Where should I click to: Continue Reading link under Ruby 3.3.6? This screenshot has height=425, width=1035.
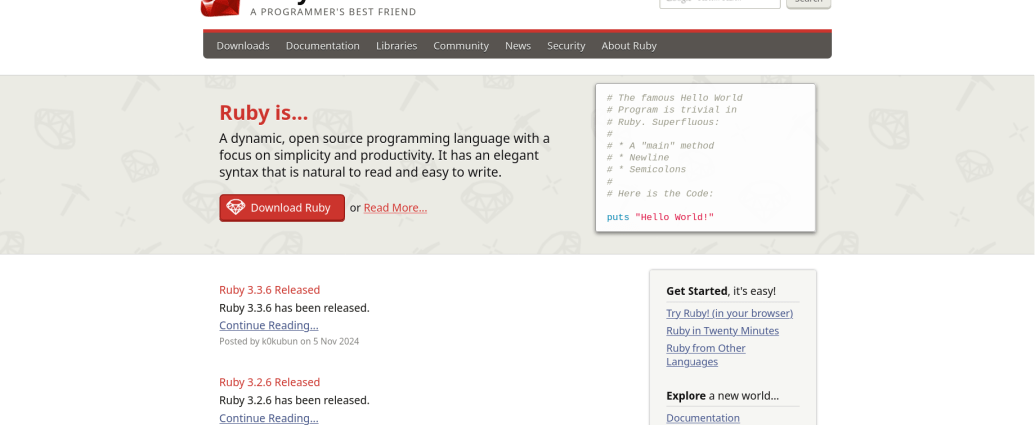pos(269,325)
